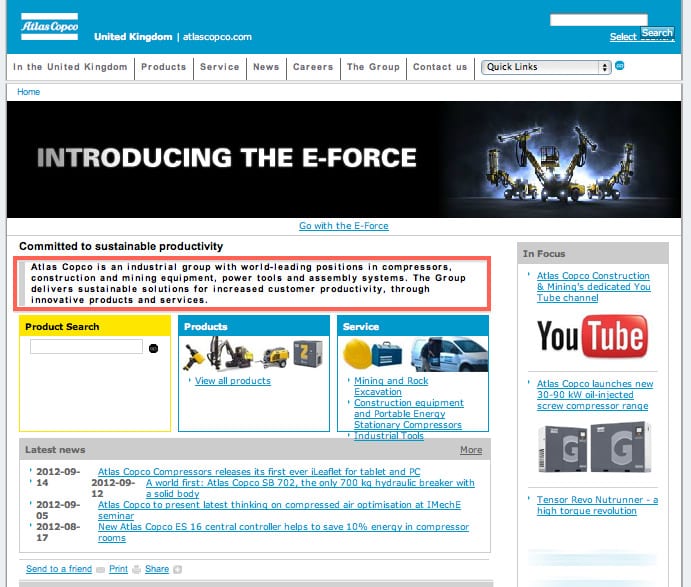The image size is (691, 587).
Task: Click the Mining and Rock Excavation link
Action: pyautogui.click(x=391, y=386)
